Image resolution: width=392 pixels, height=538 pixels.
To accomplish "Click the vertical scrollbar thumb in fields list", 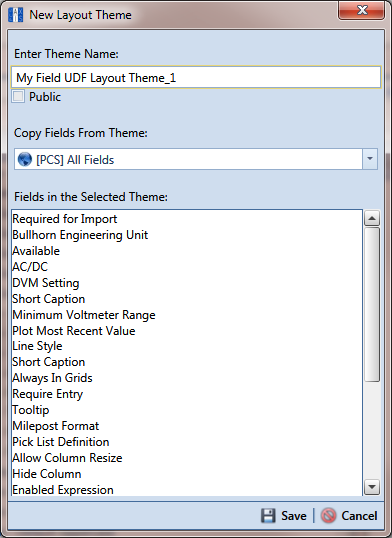I will click(x=372, y=304).
